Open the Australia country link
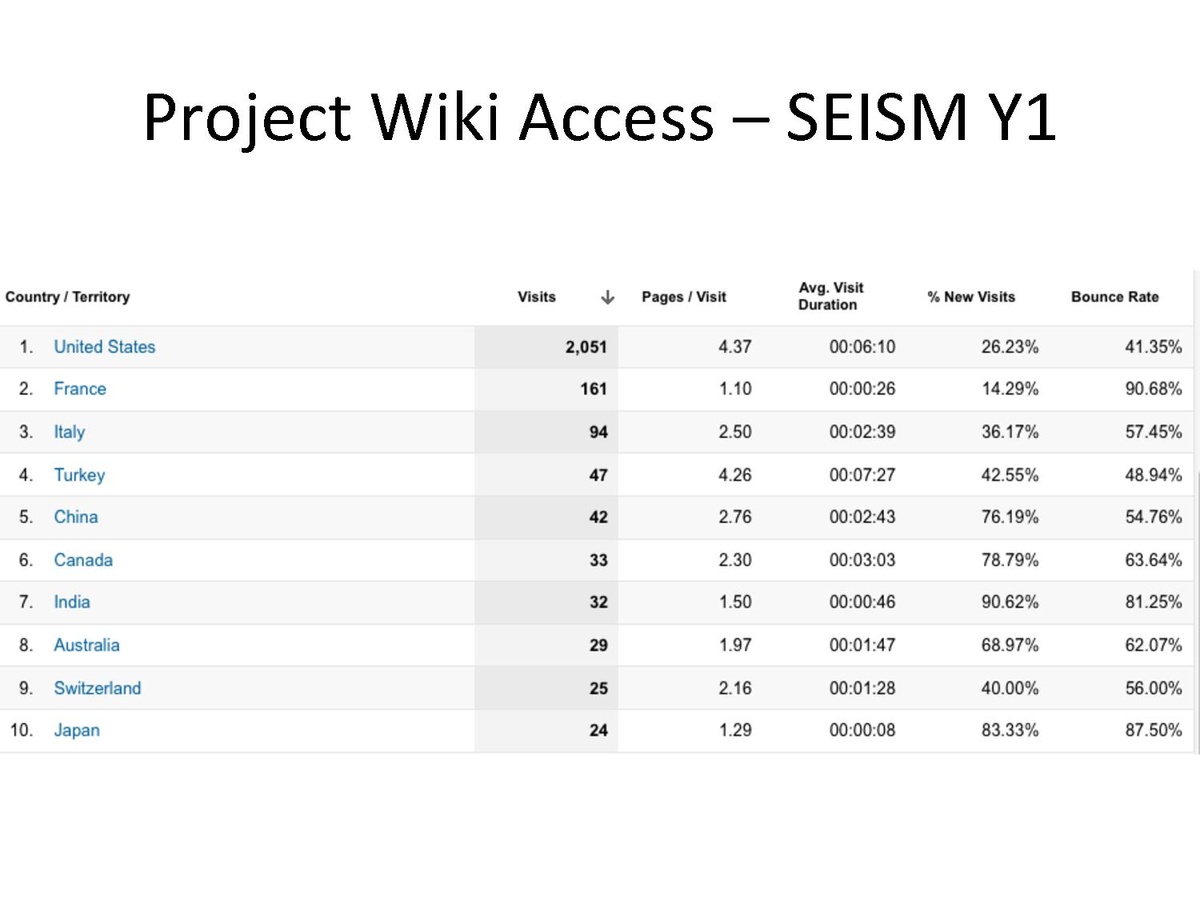The width and height of the screenshot is (1200, 900). tap(87, 645)
